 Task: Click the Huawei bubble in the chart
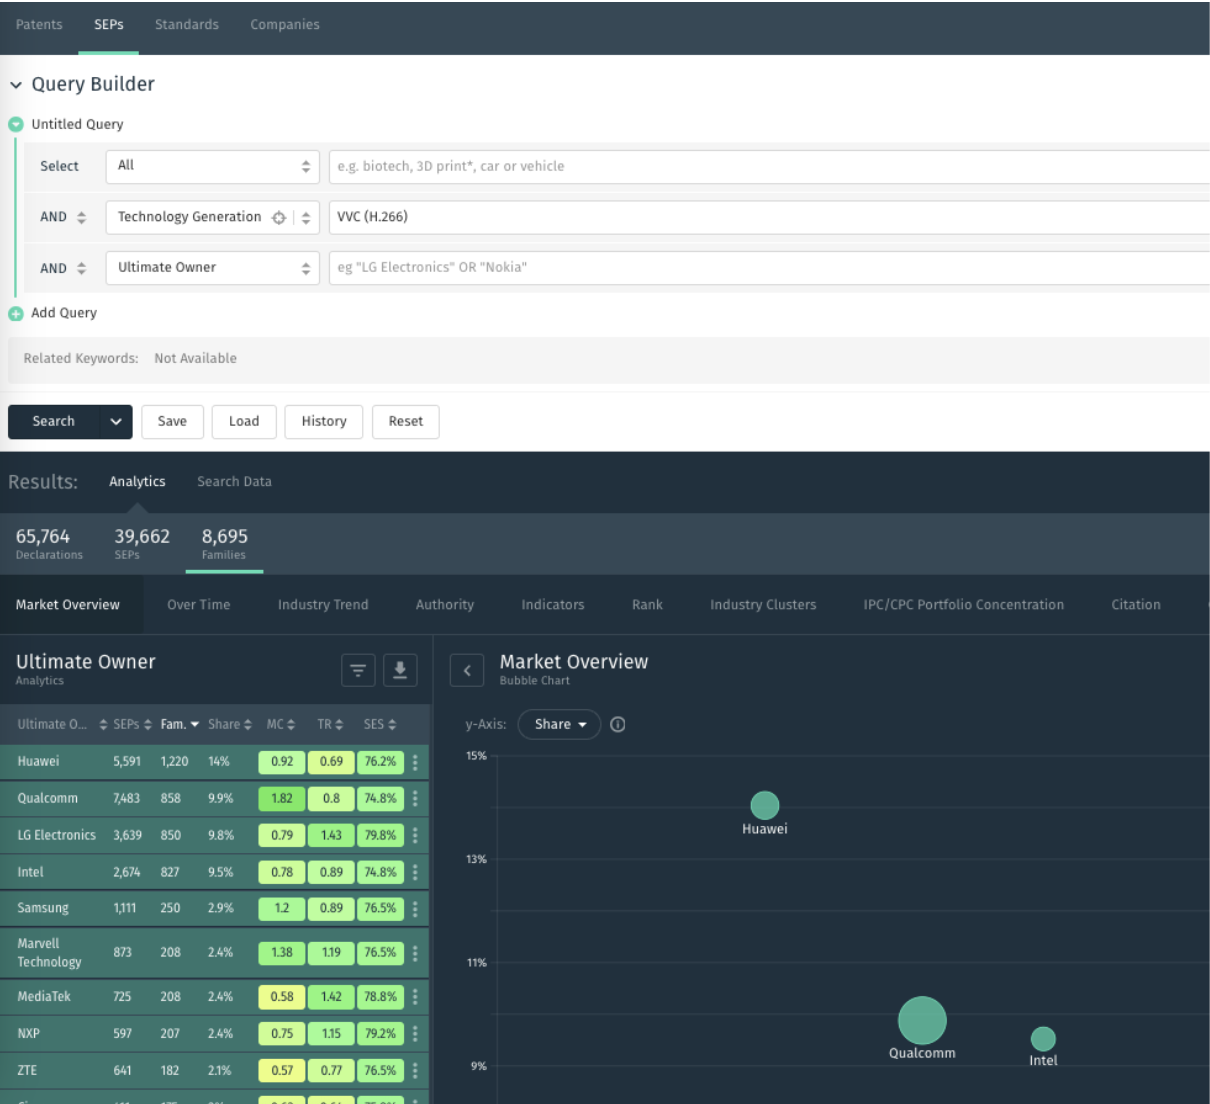(x=765, y=805)
